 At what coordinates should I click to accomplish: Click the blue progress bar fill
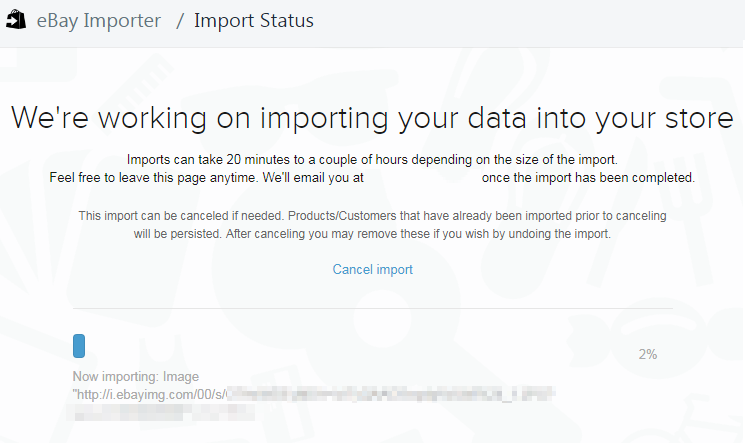[79, 346]
